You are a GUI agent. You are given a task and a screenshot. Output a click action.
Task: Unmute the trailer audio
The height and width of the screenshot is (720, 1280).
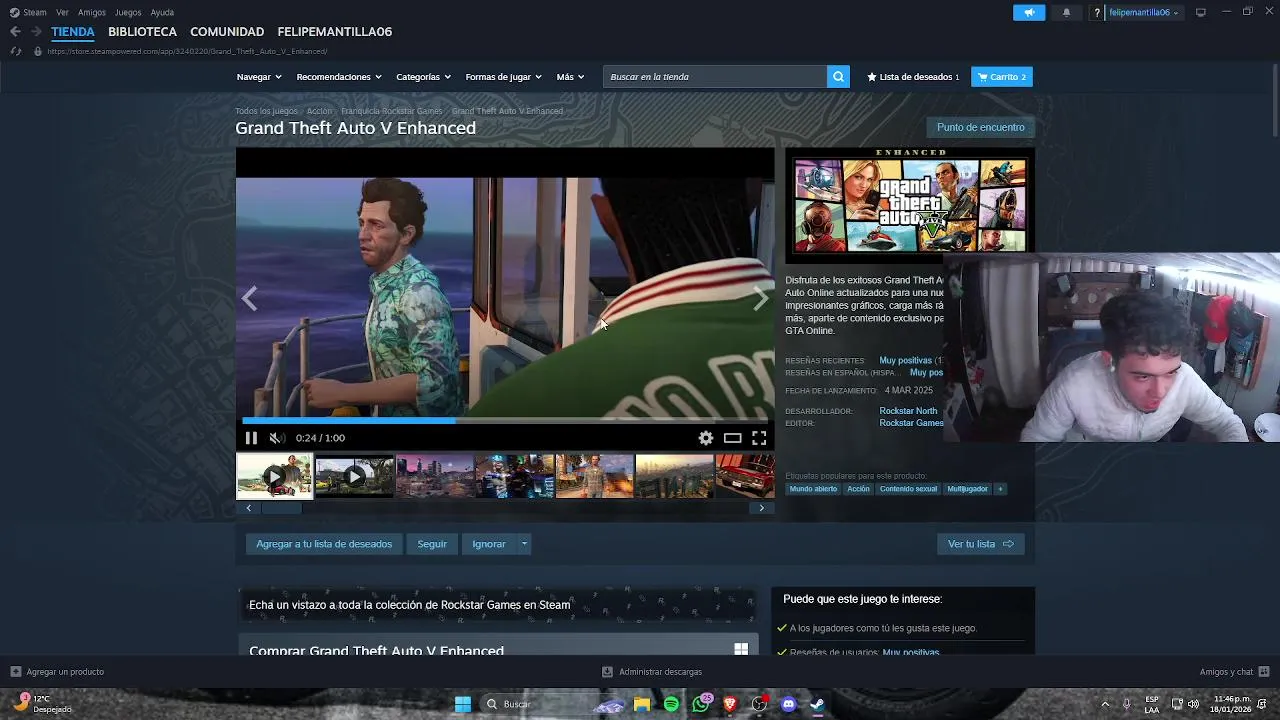(277, 438)
